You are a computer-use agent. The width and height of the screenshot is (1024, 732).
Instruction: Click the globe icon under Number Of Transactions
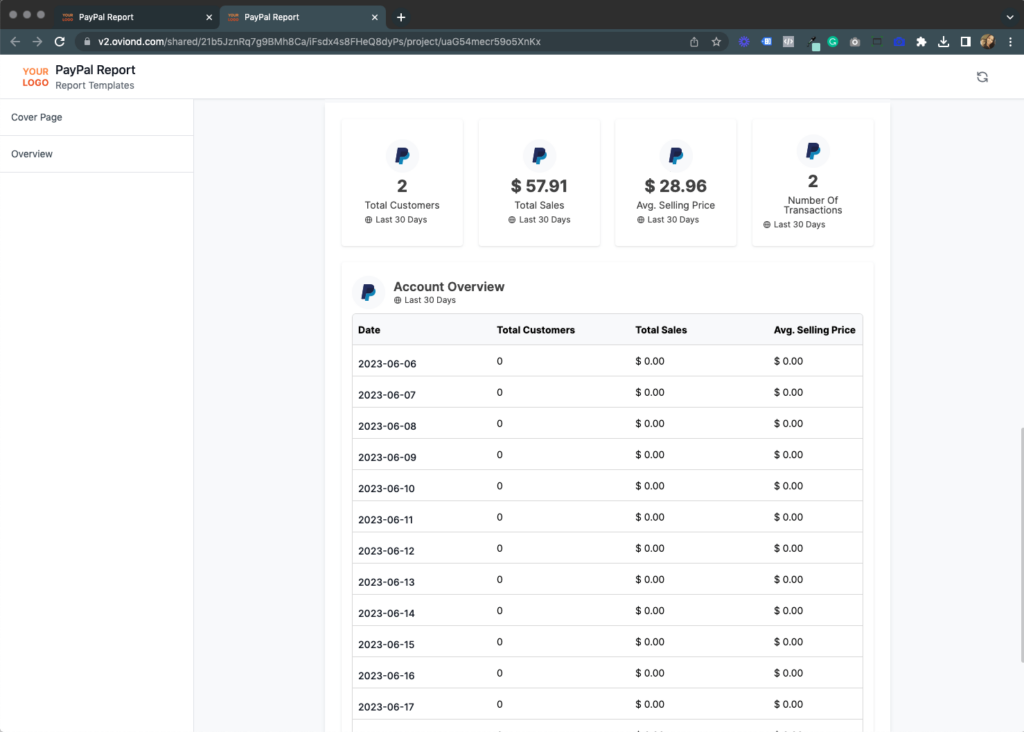coord(767,225)
